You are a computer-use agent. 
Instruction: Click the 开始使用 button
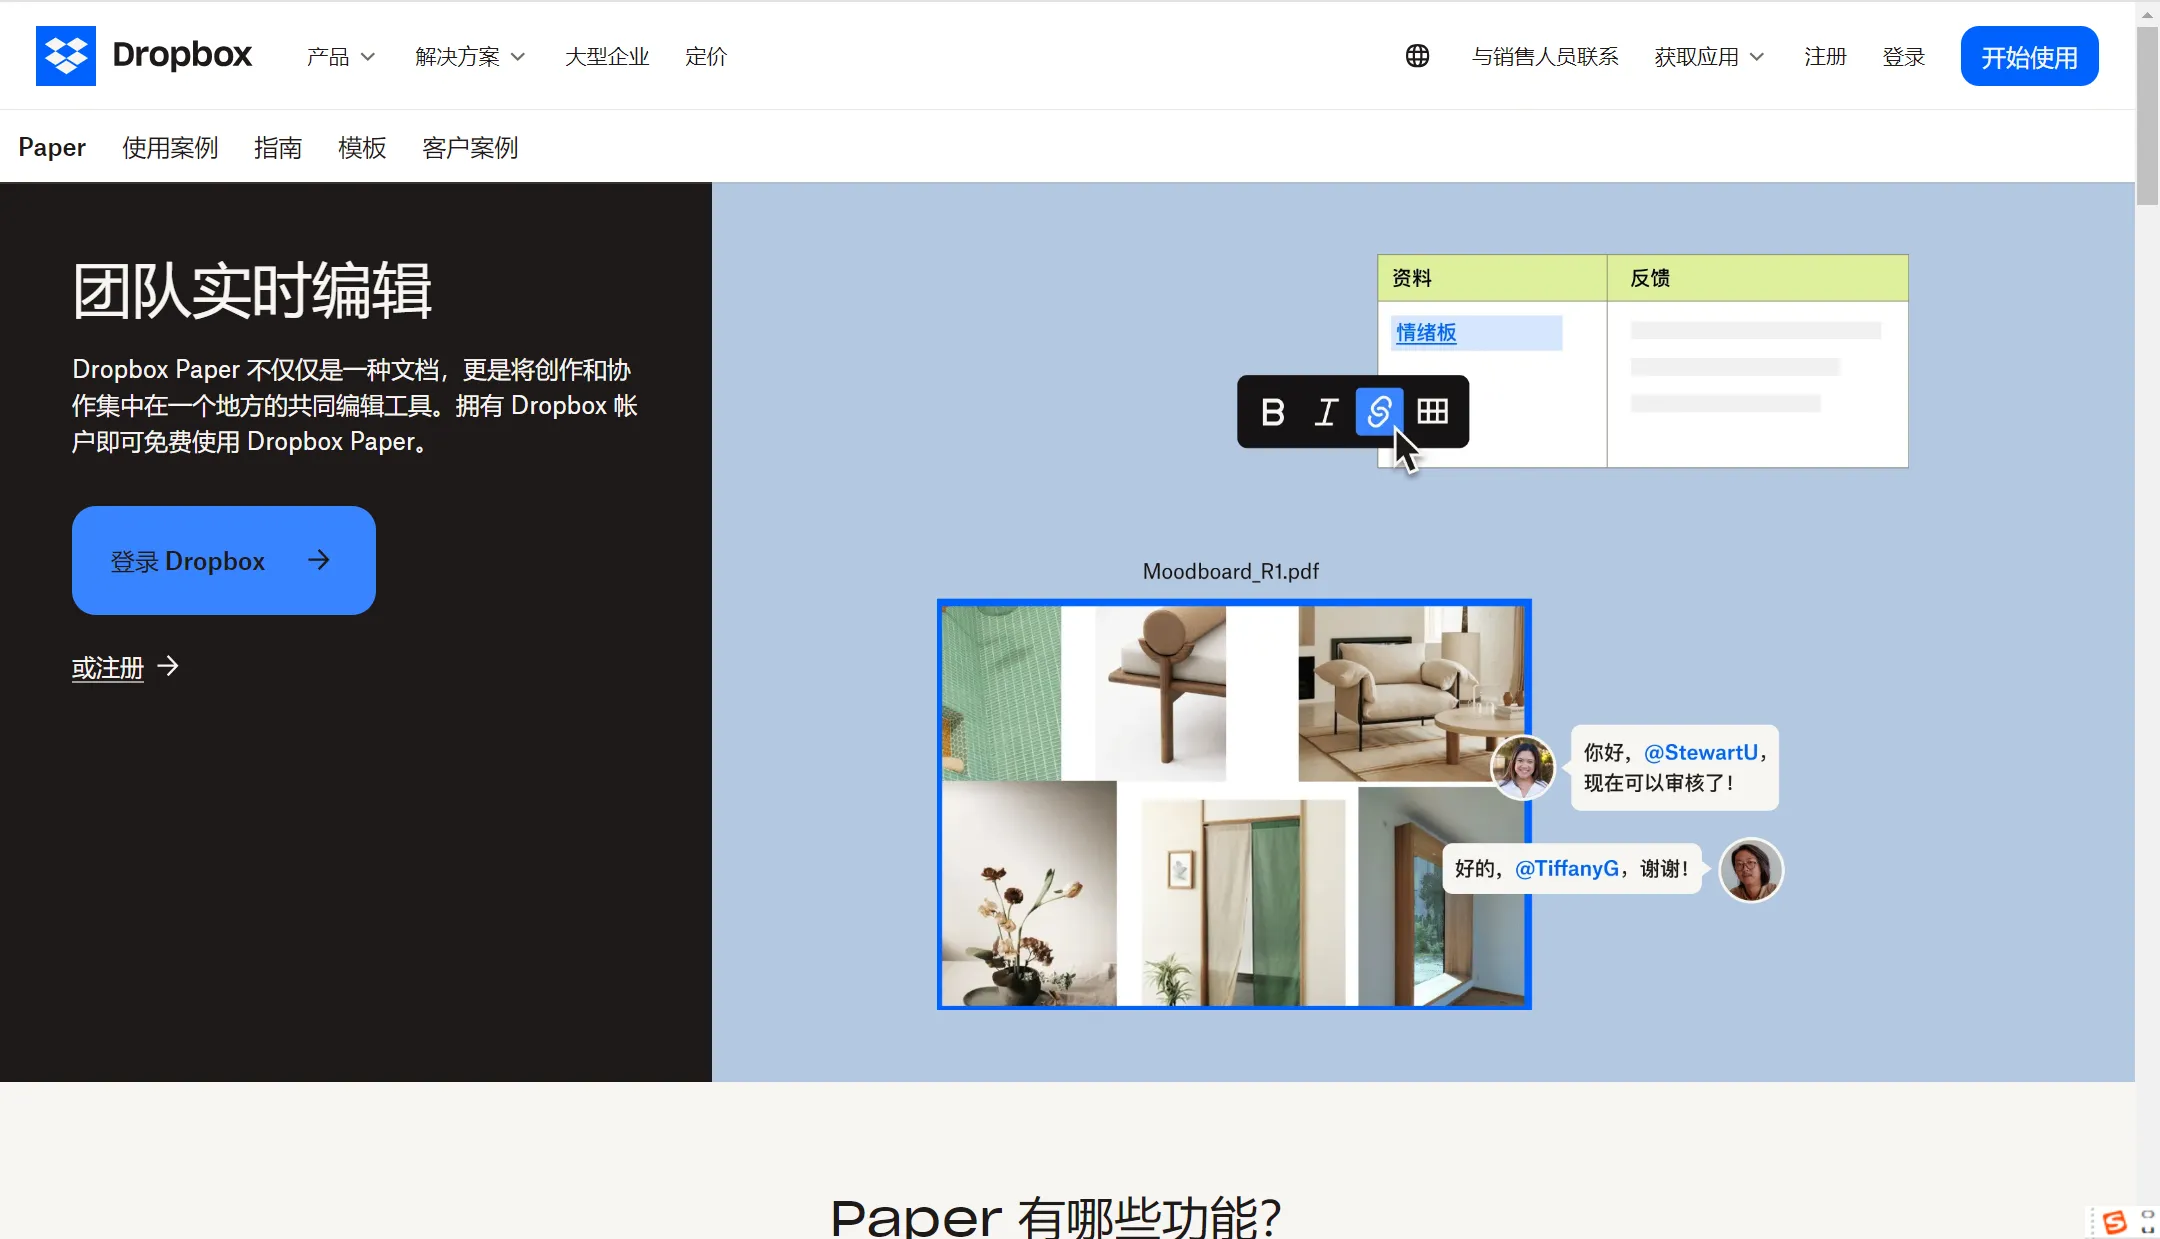click(2029, 56)
